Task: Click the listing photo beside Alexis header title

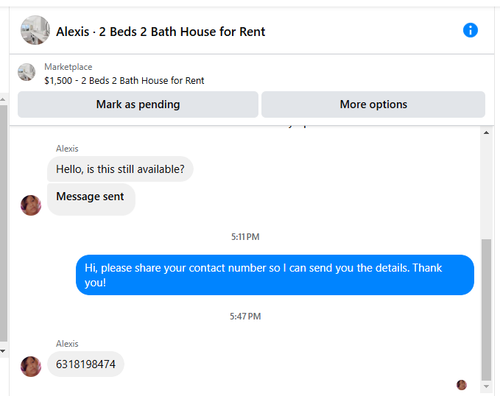Action: tap(35, 30)
